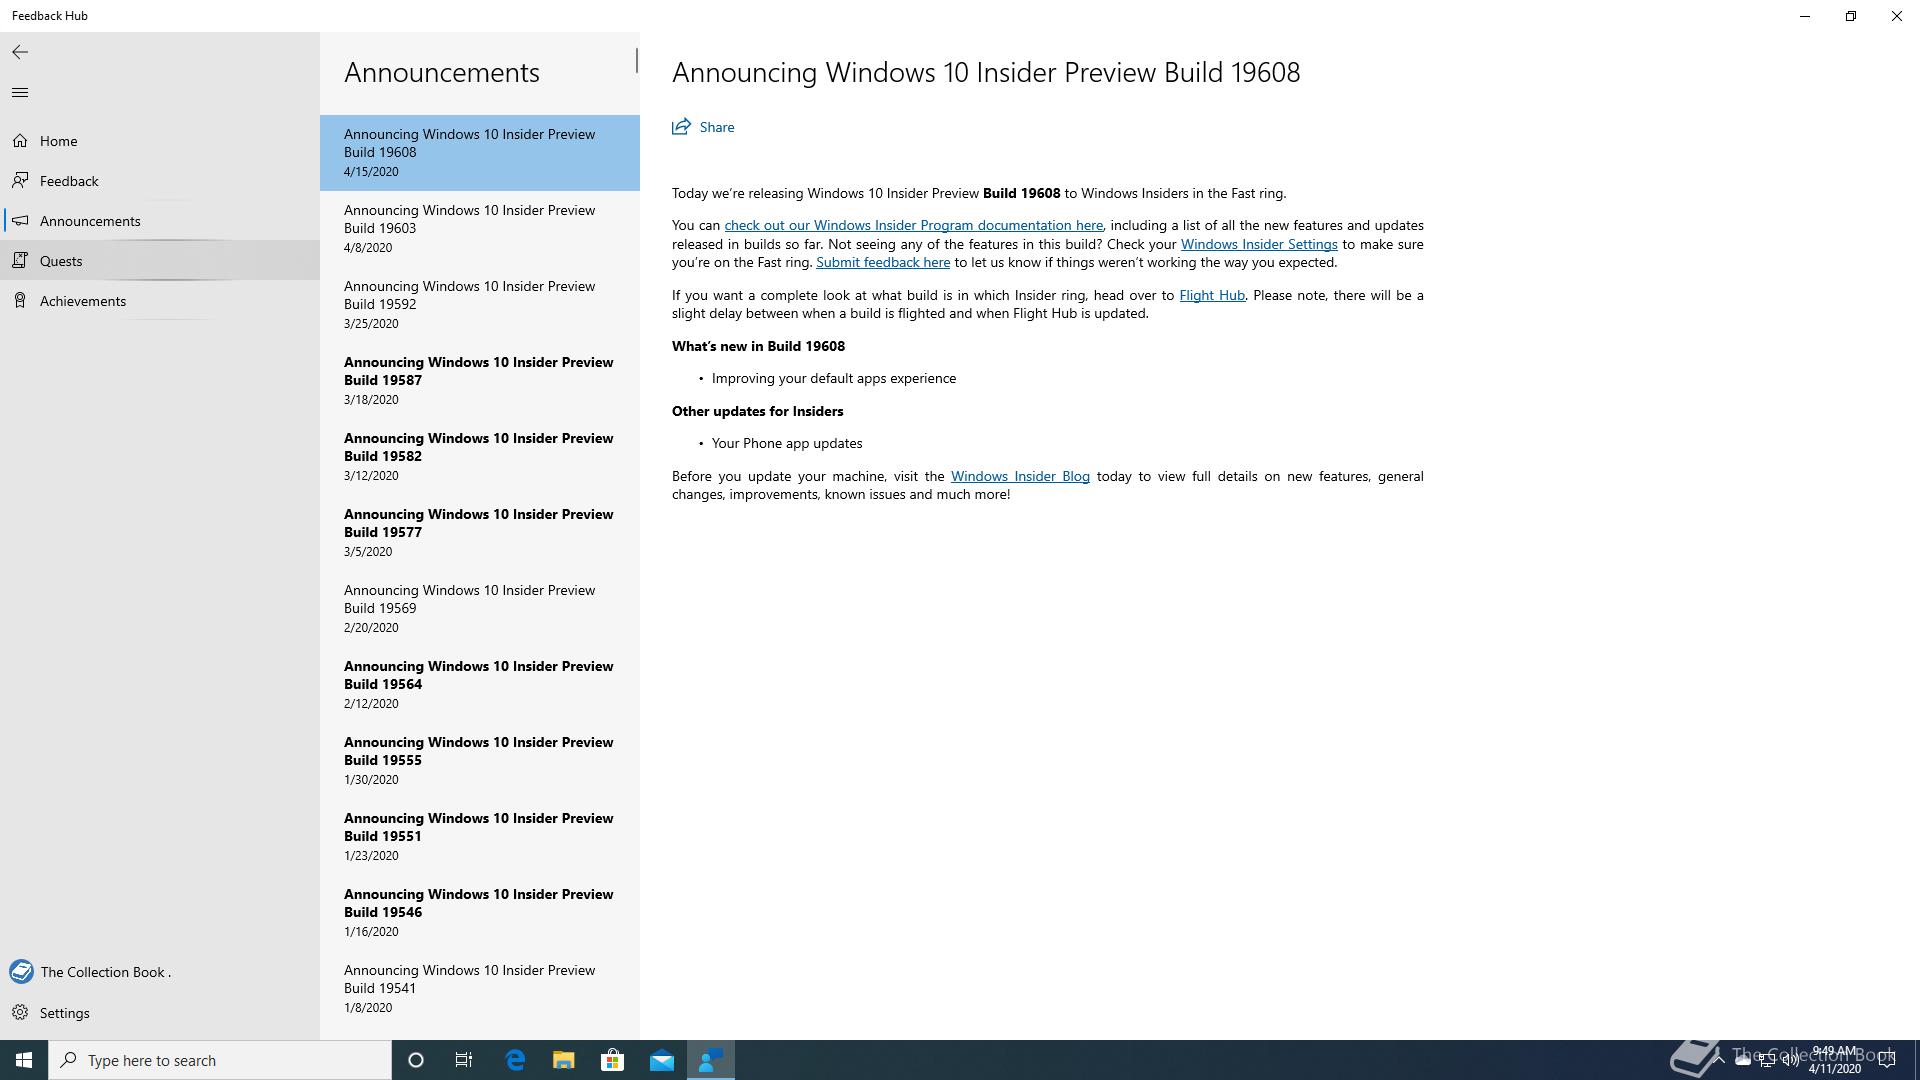Image resolution: width=1920 pixels, height=1080 pixels.
Task: Open Microsoft Store from taskbar
Action: pyautogui.click(x=613, y=1060)
